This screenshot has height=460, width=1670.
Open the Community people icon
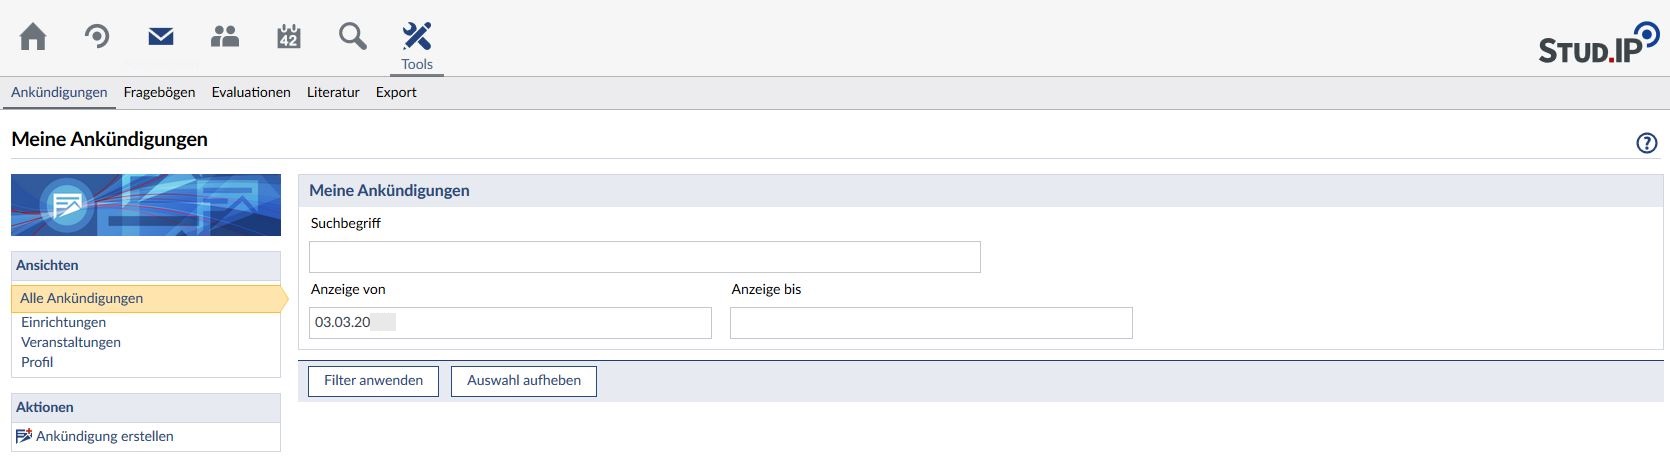click(x=225, y=37)
